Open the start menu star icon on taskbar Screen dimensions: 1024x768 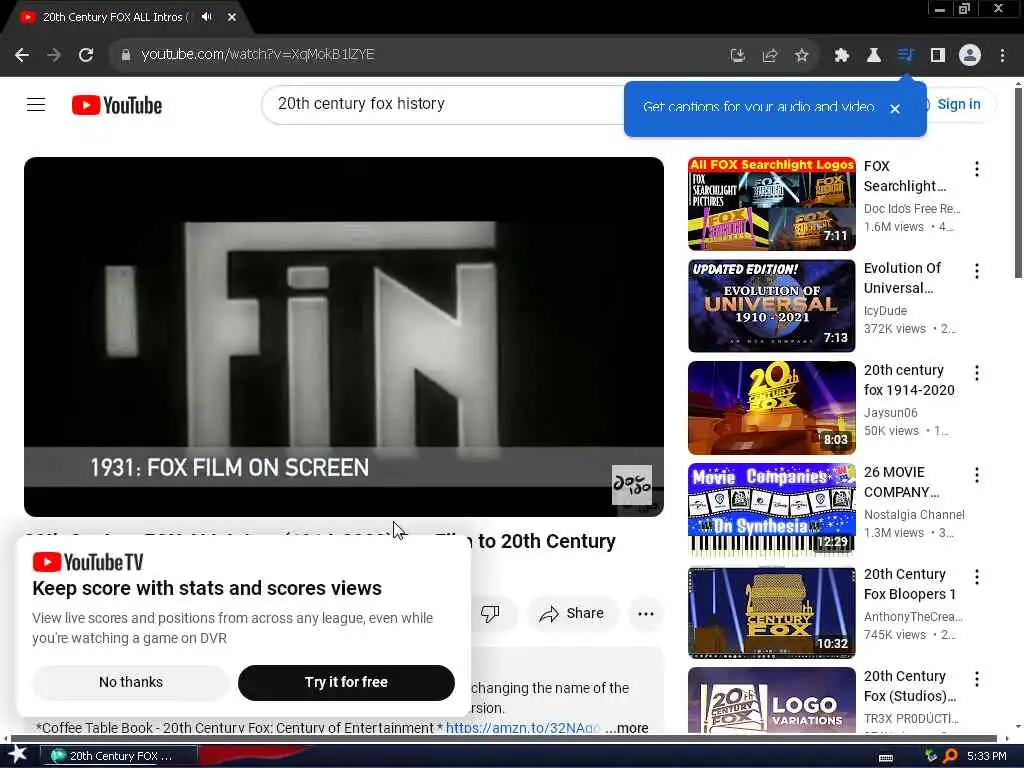click(18, 755)
